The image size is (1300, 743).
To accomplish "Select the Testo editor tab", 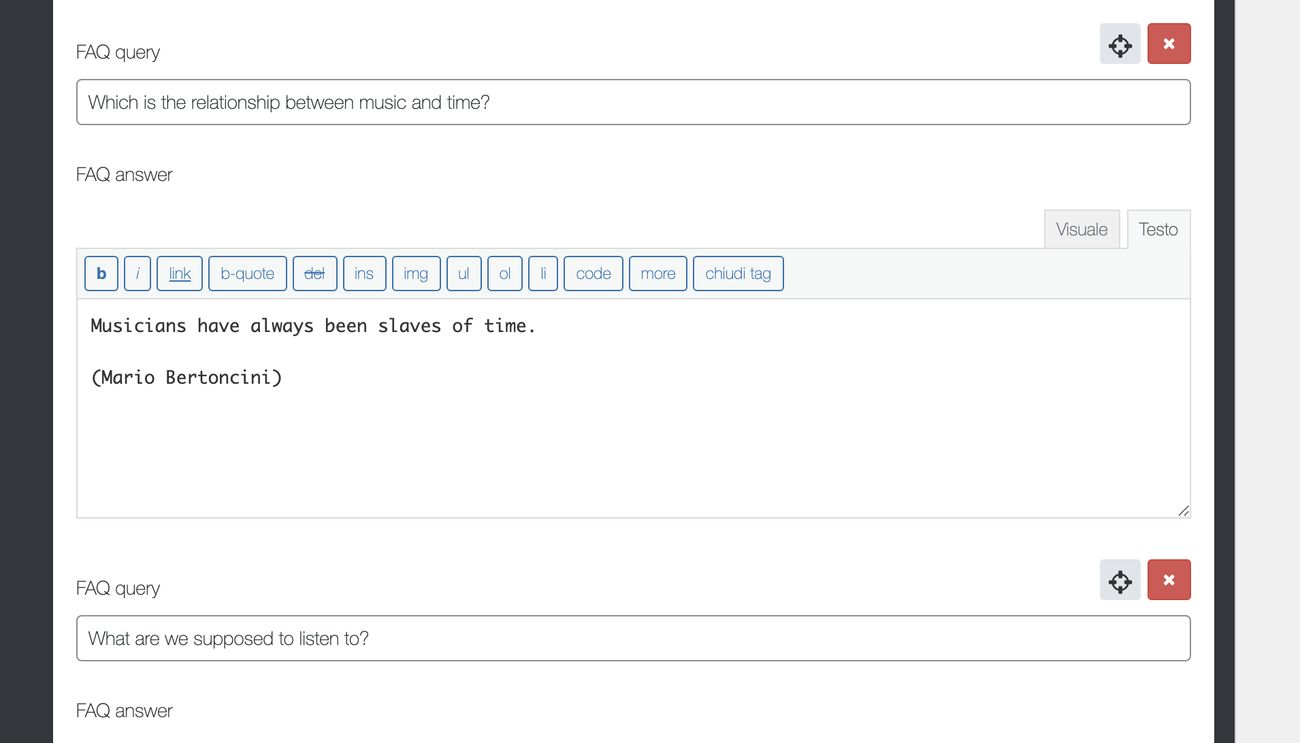I will coord(1158,229).
